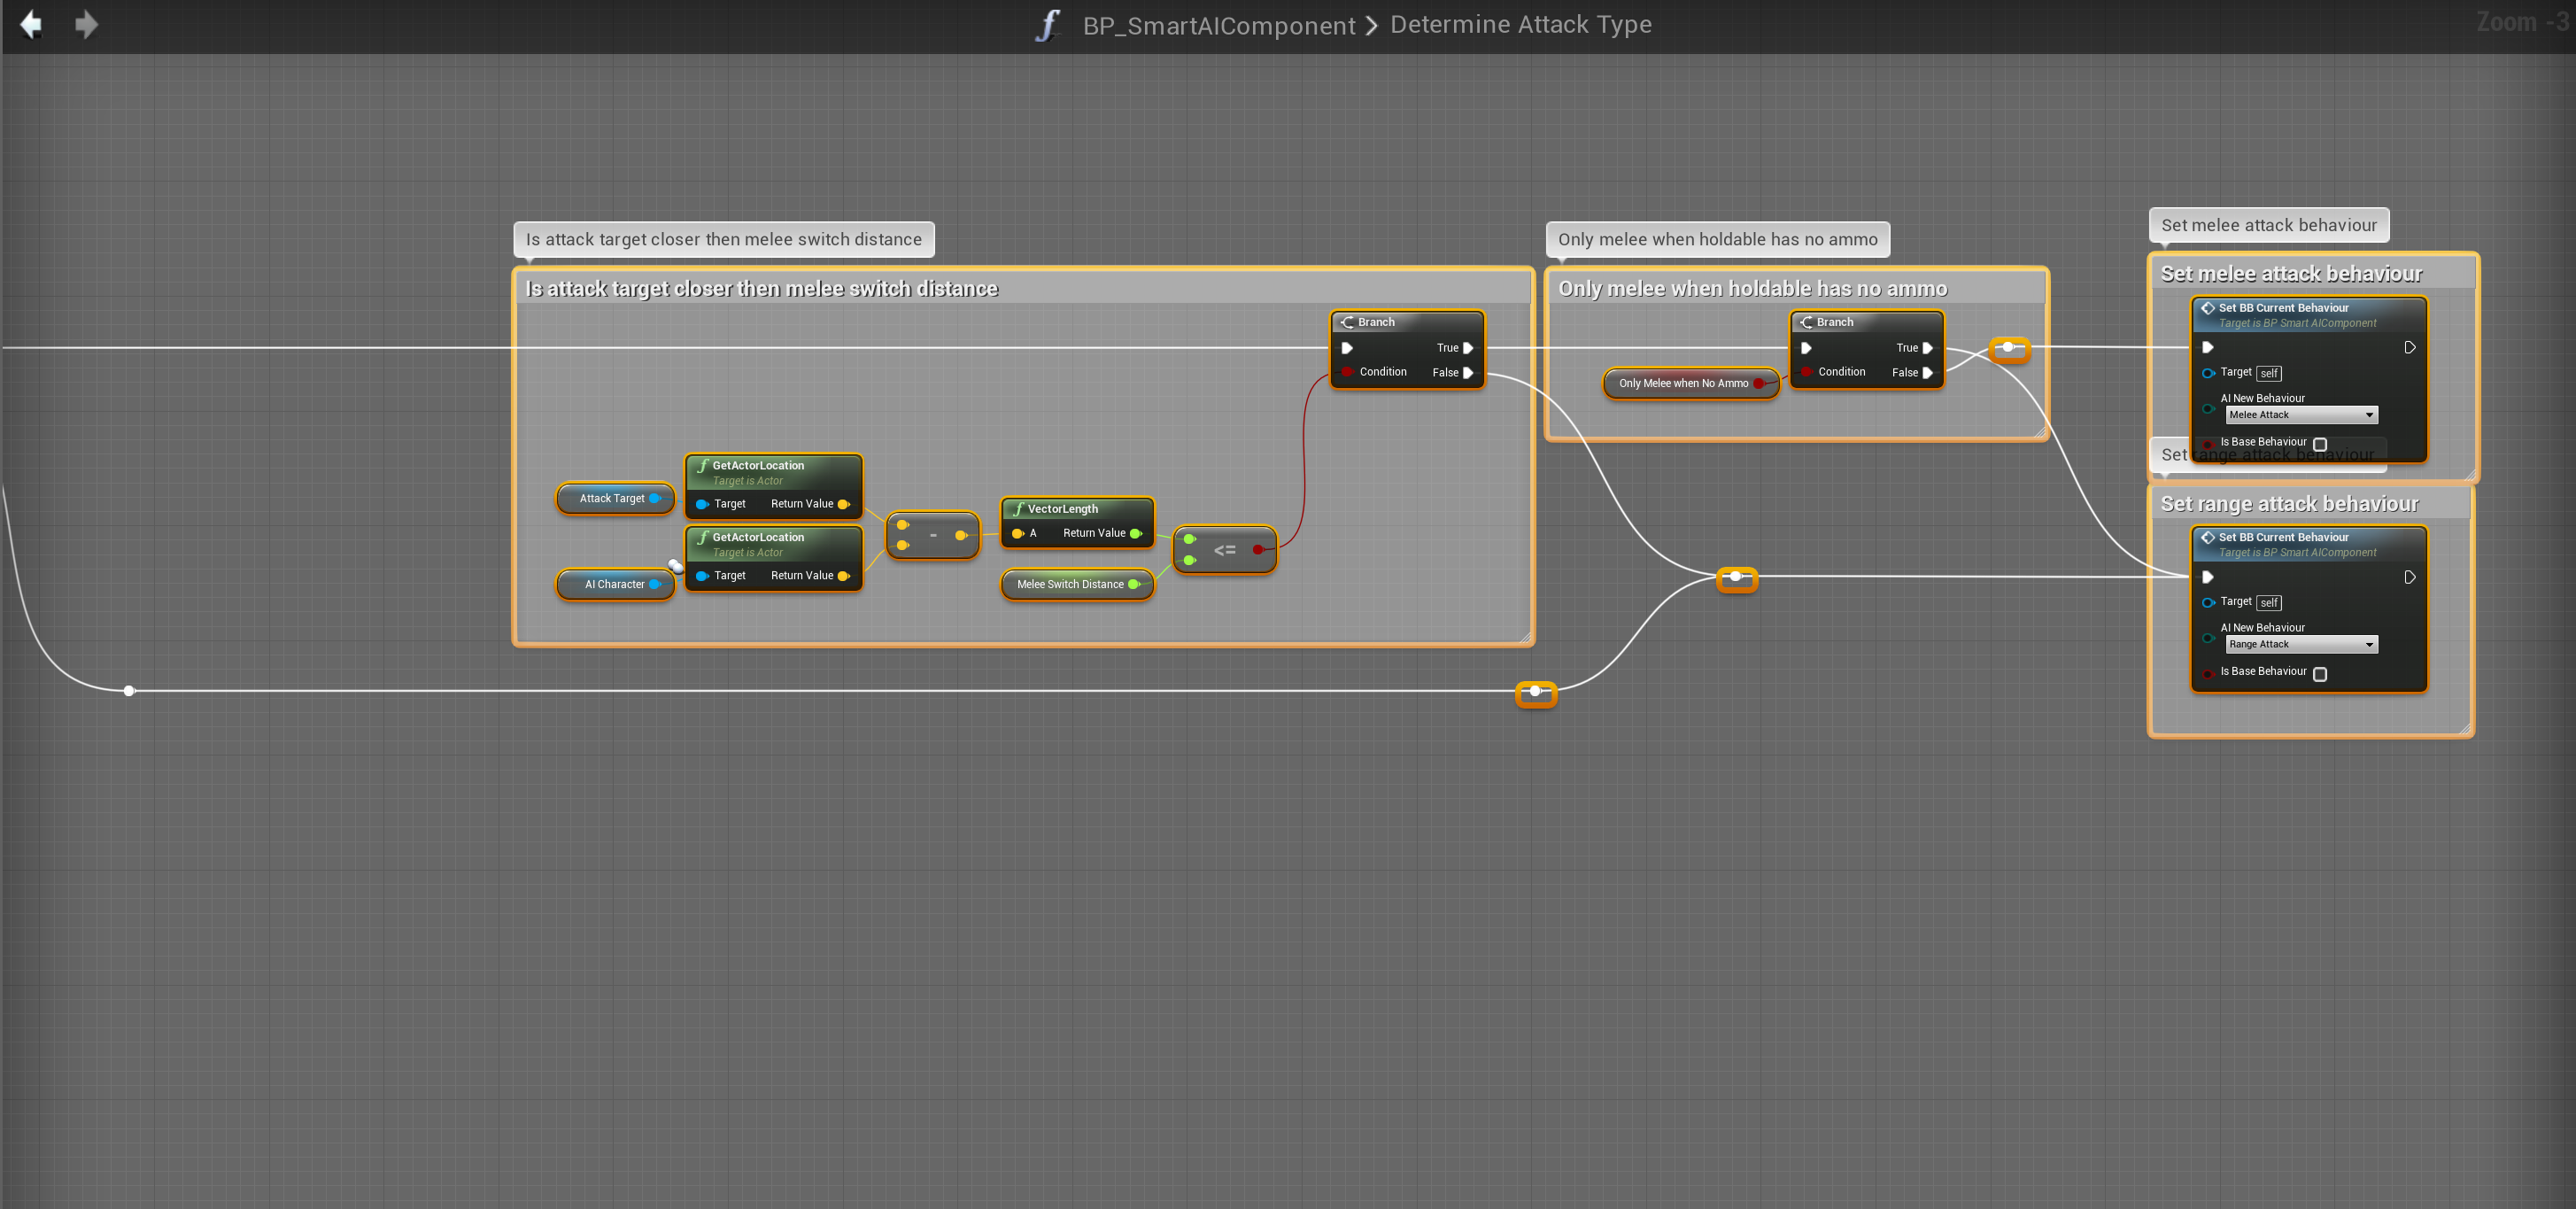Select the Melee Switch Distance variable node

(x=1069, y=585)
